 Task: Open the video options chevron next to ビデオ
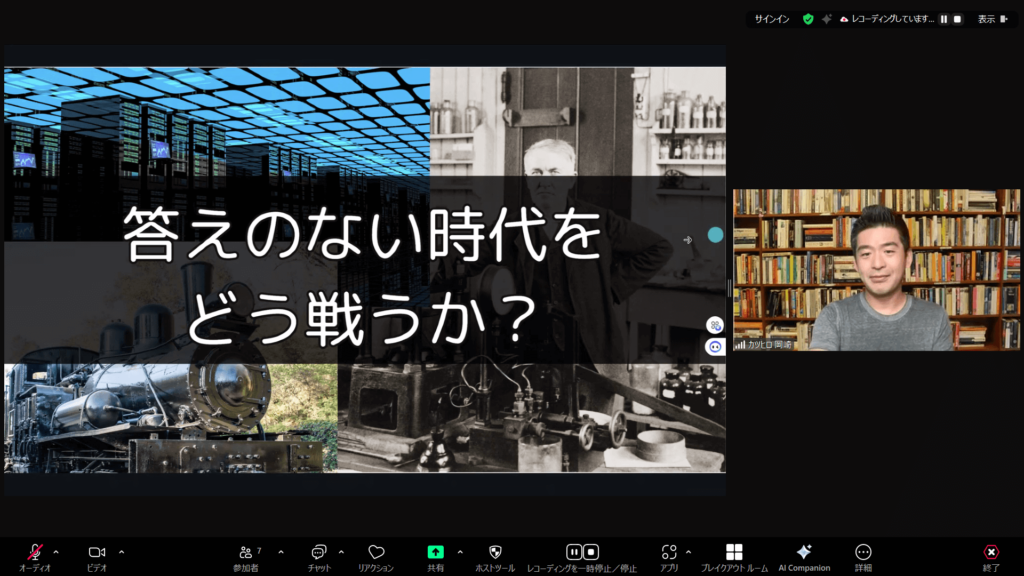click(121, 551)
